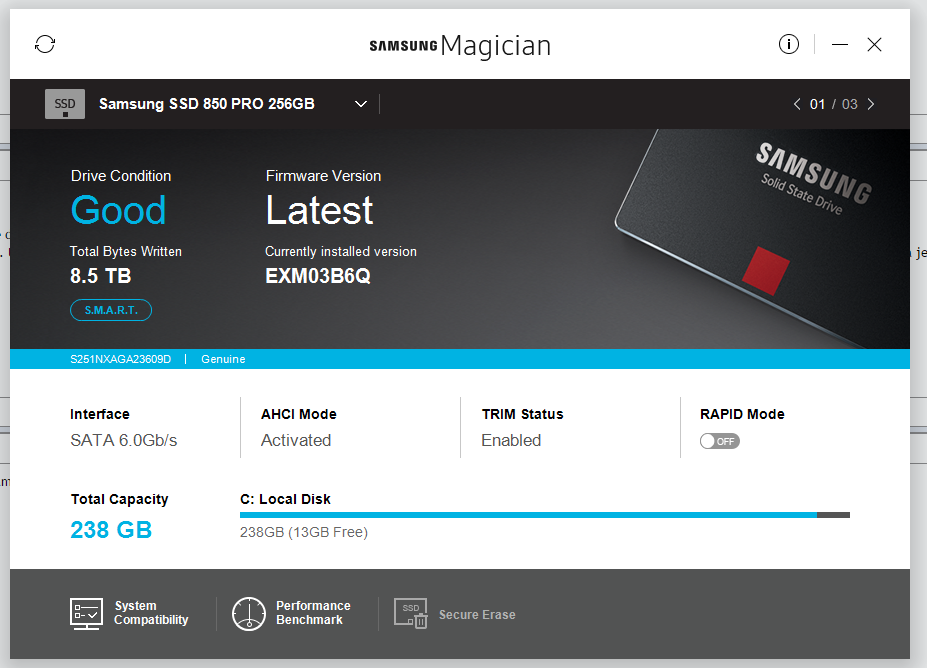
Task: Toggle the RAPID Mode switch
Action: [x=719, y=441]
